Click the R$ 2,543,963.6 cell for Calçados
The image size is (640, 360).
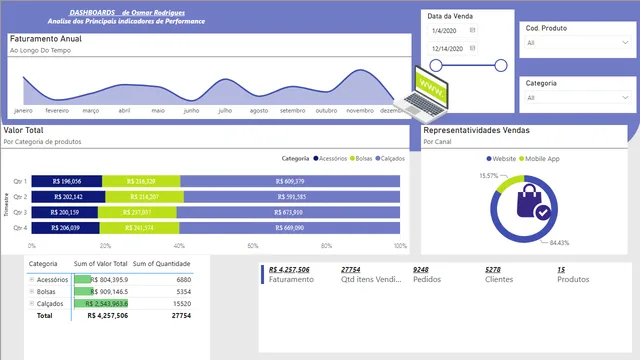(101, 303)
